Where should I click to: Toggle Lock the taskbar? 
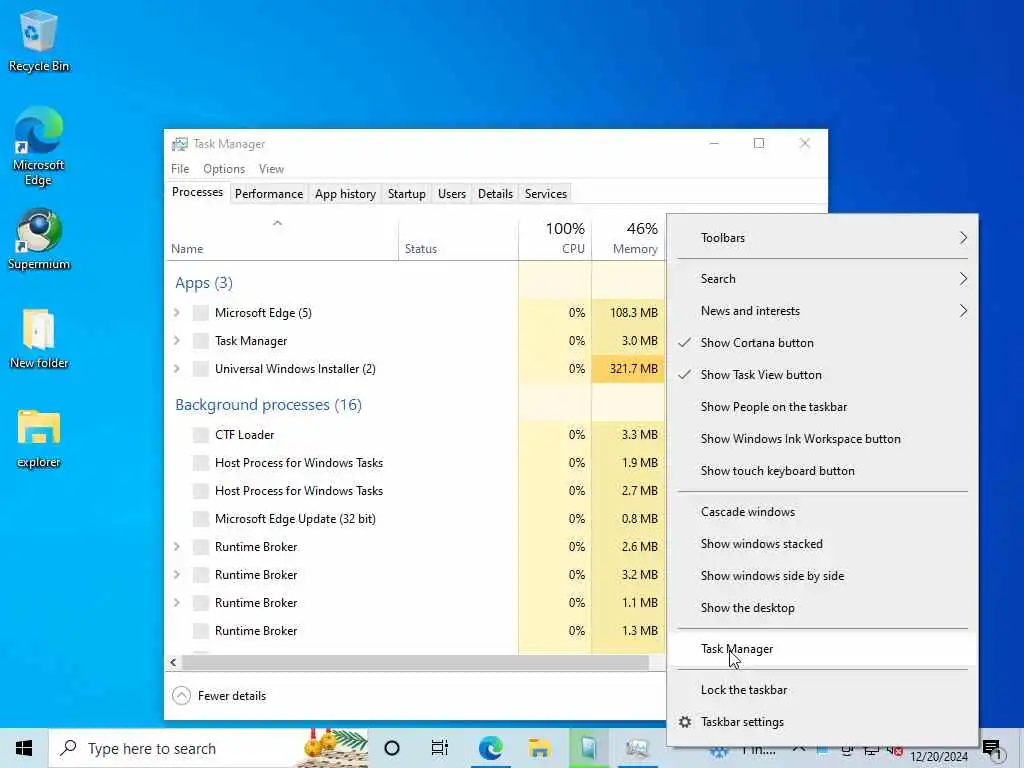(822, 690)
